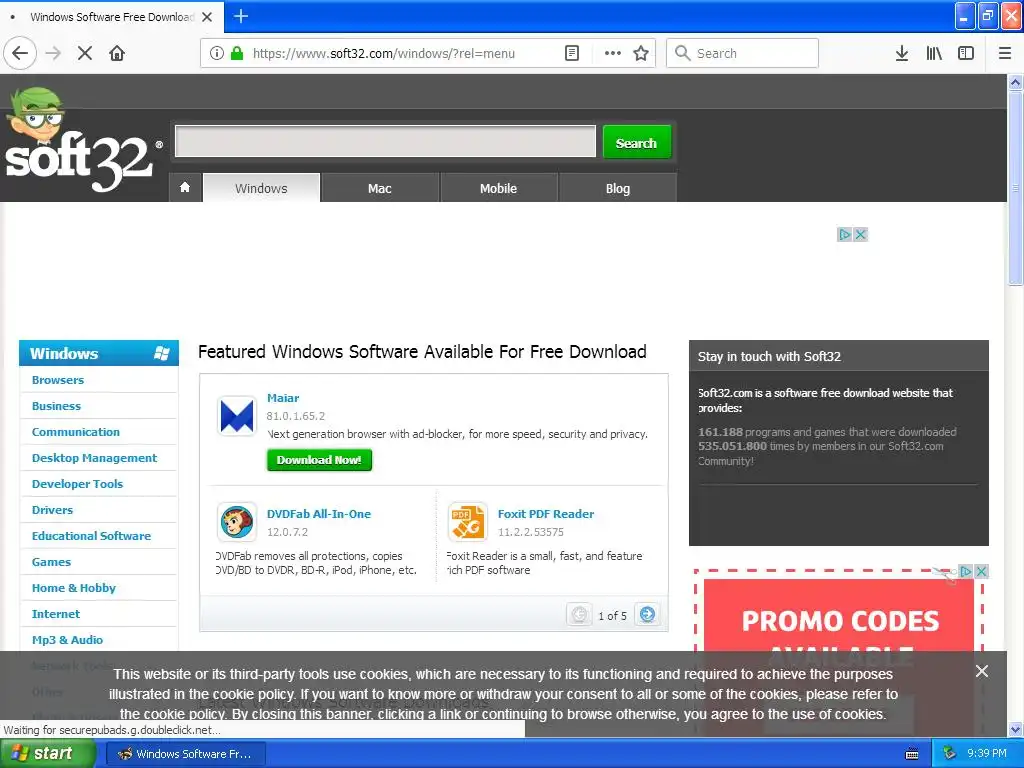Toggle reader view icon

click(x=571, y=53)
